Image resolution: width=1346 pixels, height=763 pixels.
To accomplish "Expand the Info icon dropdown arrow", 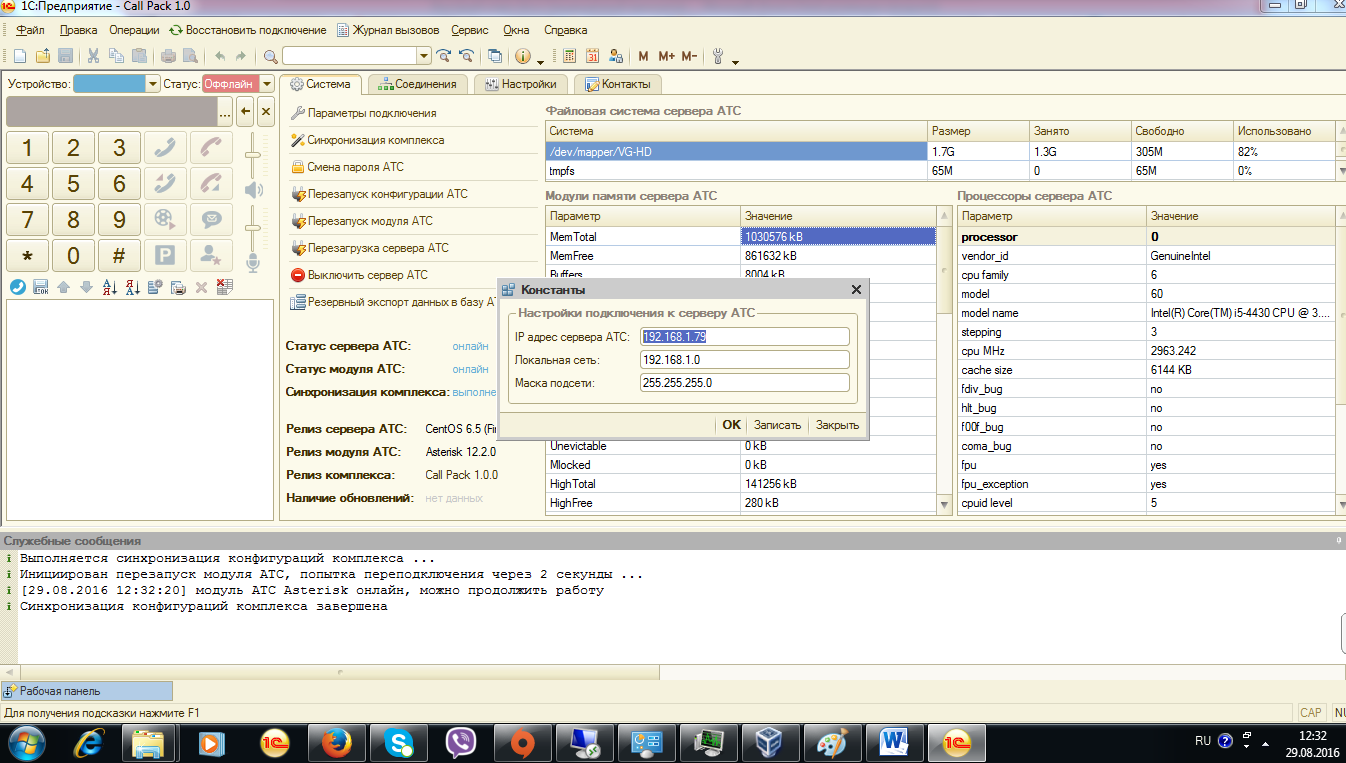I will pos(540,61).
